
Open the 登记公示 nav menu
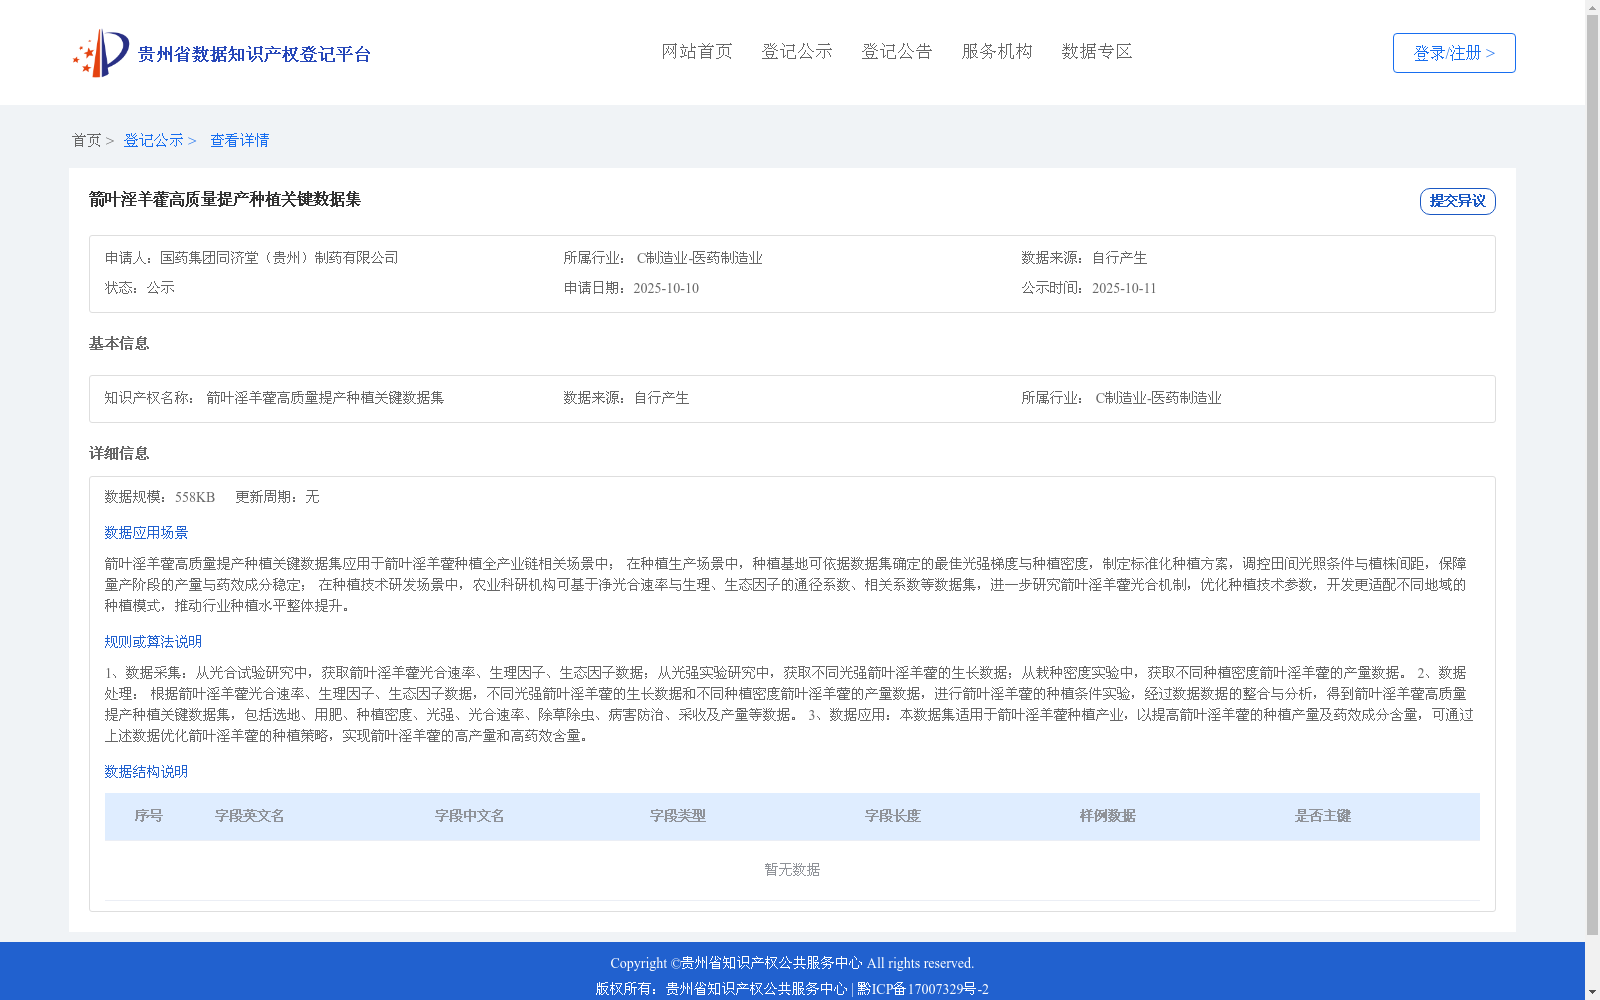(797, 51)
